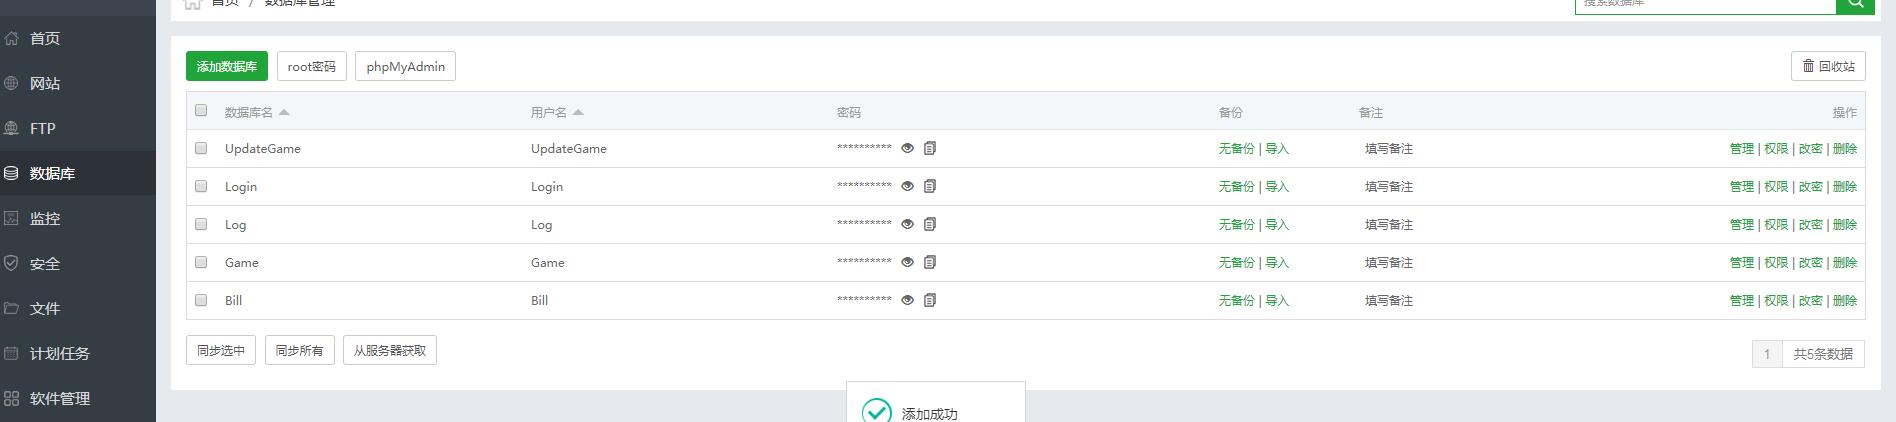Sort by database name column arrow
Viewport: 1896px width, 422px height.
tap(284, 112)
